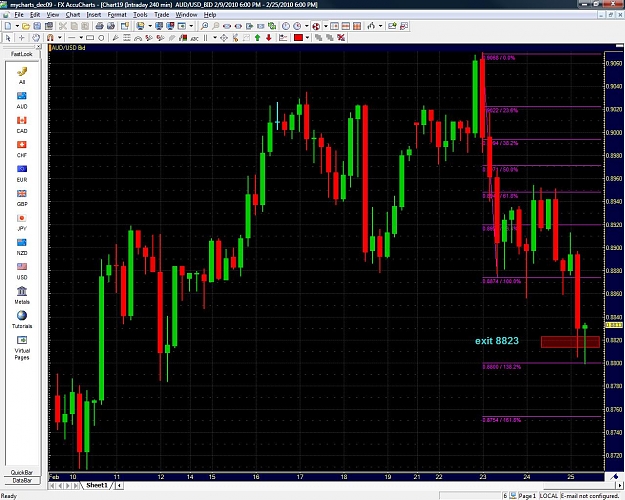The width and height of the screenshot is (625, 500).
Task: Open the Tools menu
Action: (x=140, y=15)
